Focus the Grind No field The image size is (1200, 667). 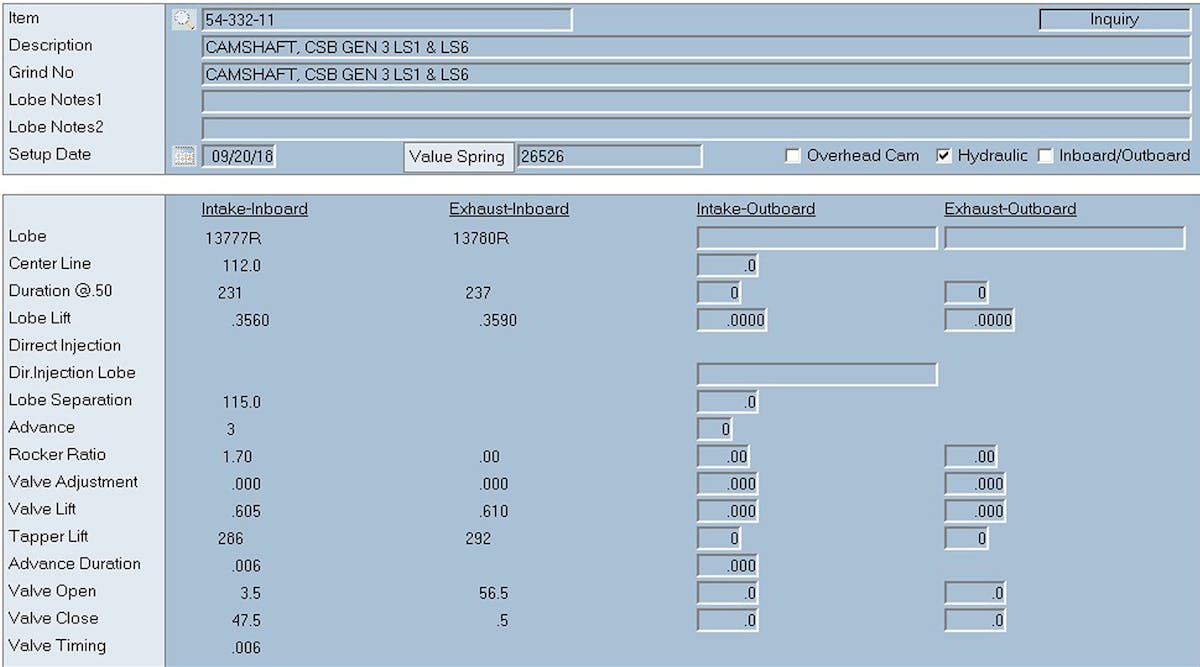coord(695,74)
